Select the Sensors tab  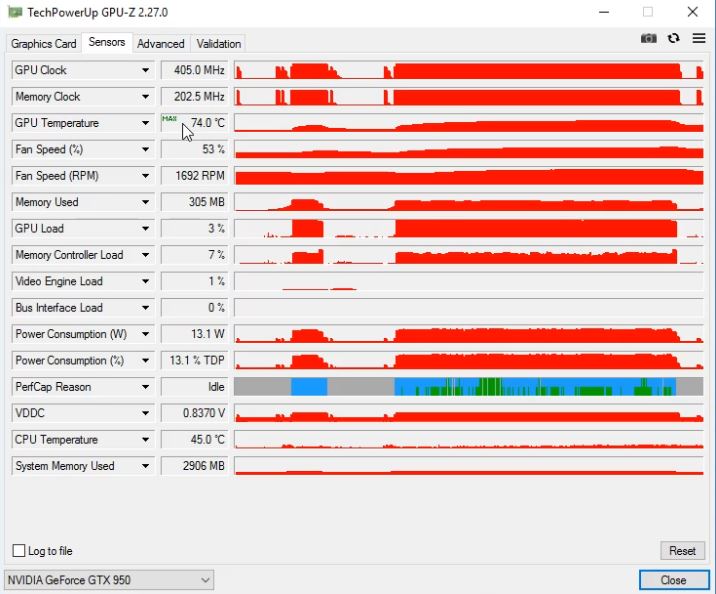tap(107, 42)
